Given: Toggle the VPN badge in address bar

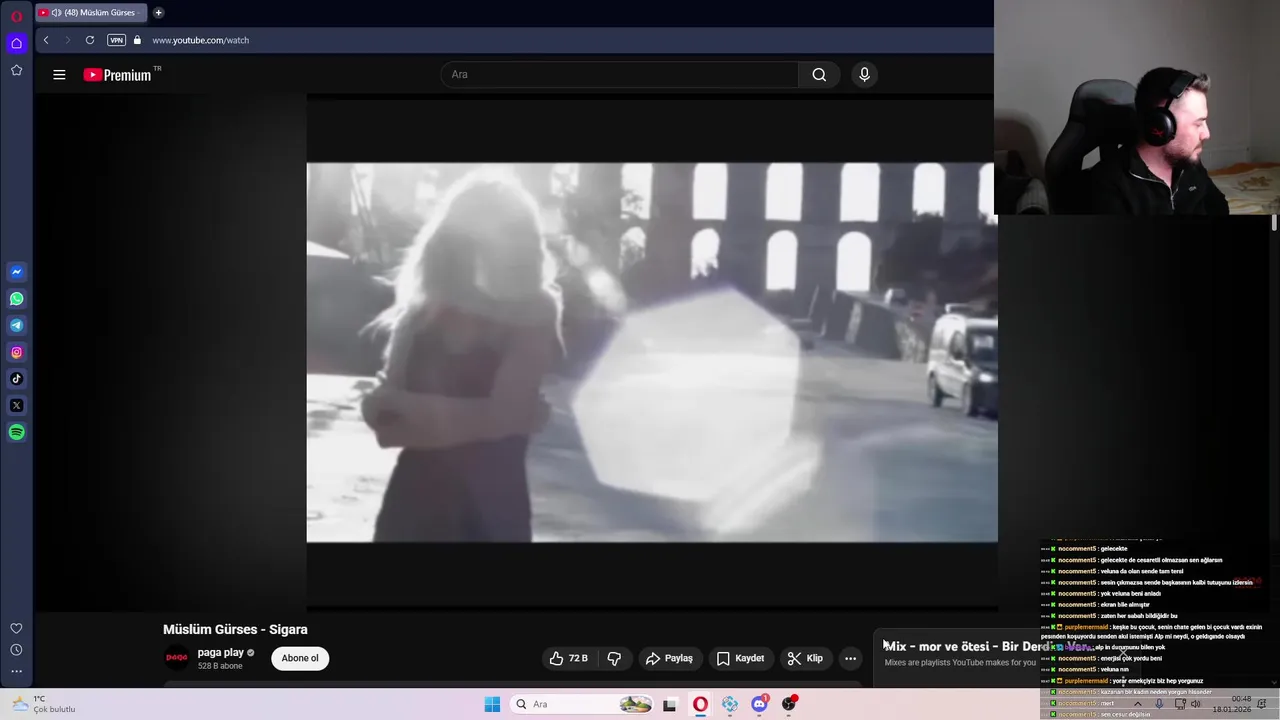Looking at the screenshot, I should tap(117, 40).
